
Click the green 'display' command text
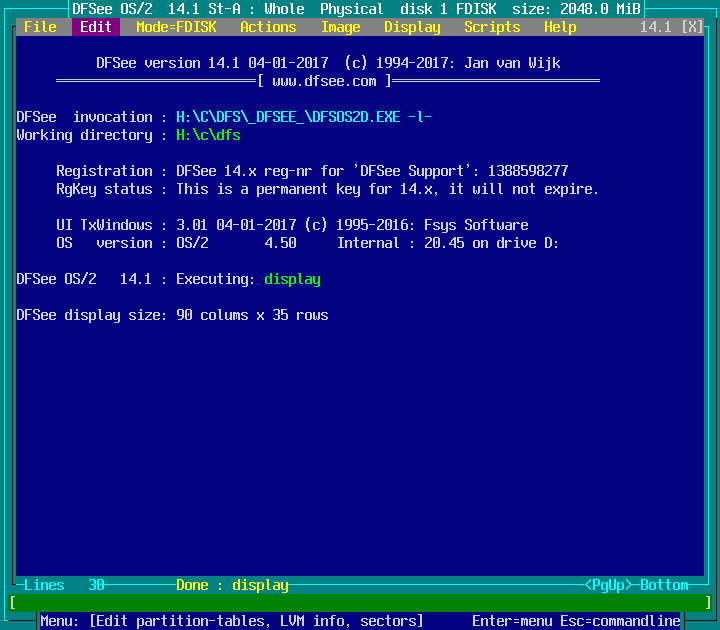pyautogui.click(x=292, y=279)
